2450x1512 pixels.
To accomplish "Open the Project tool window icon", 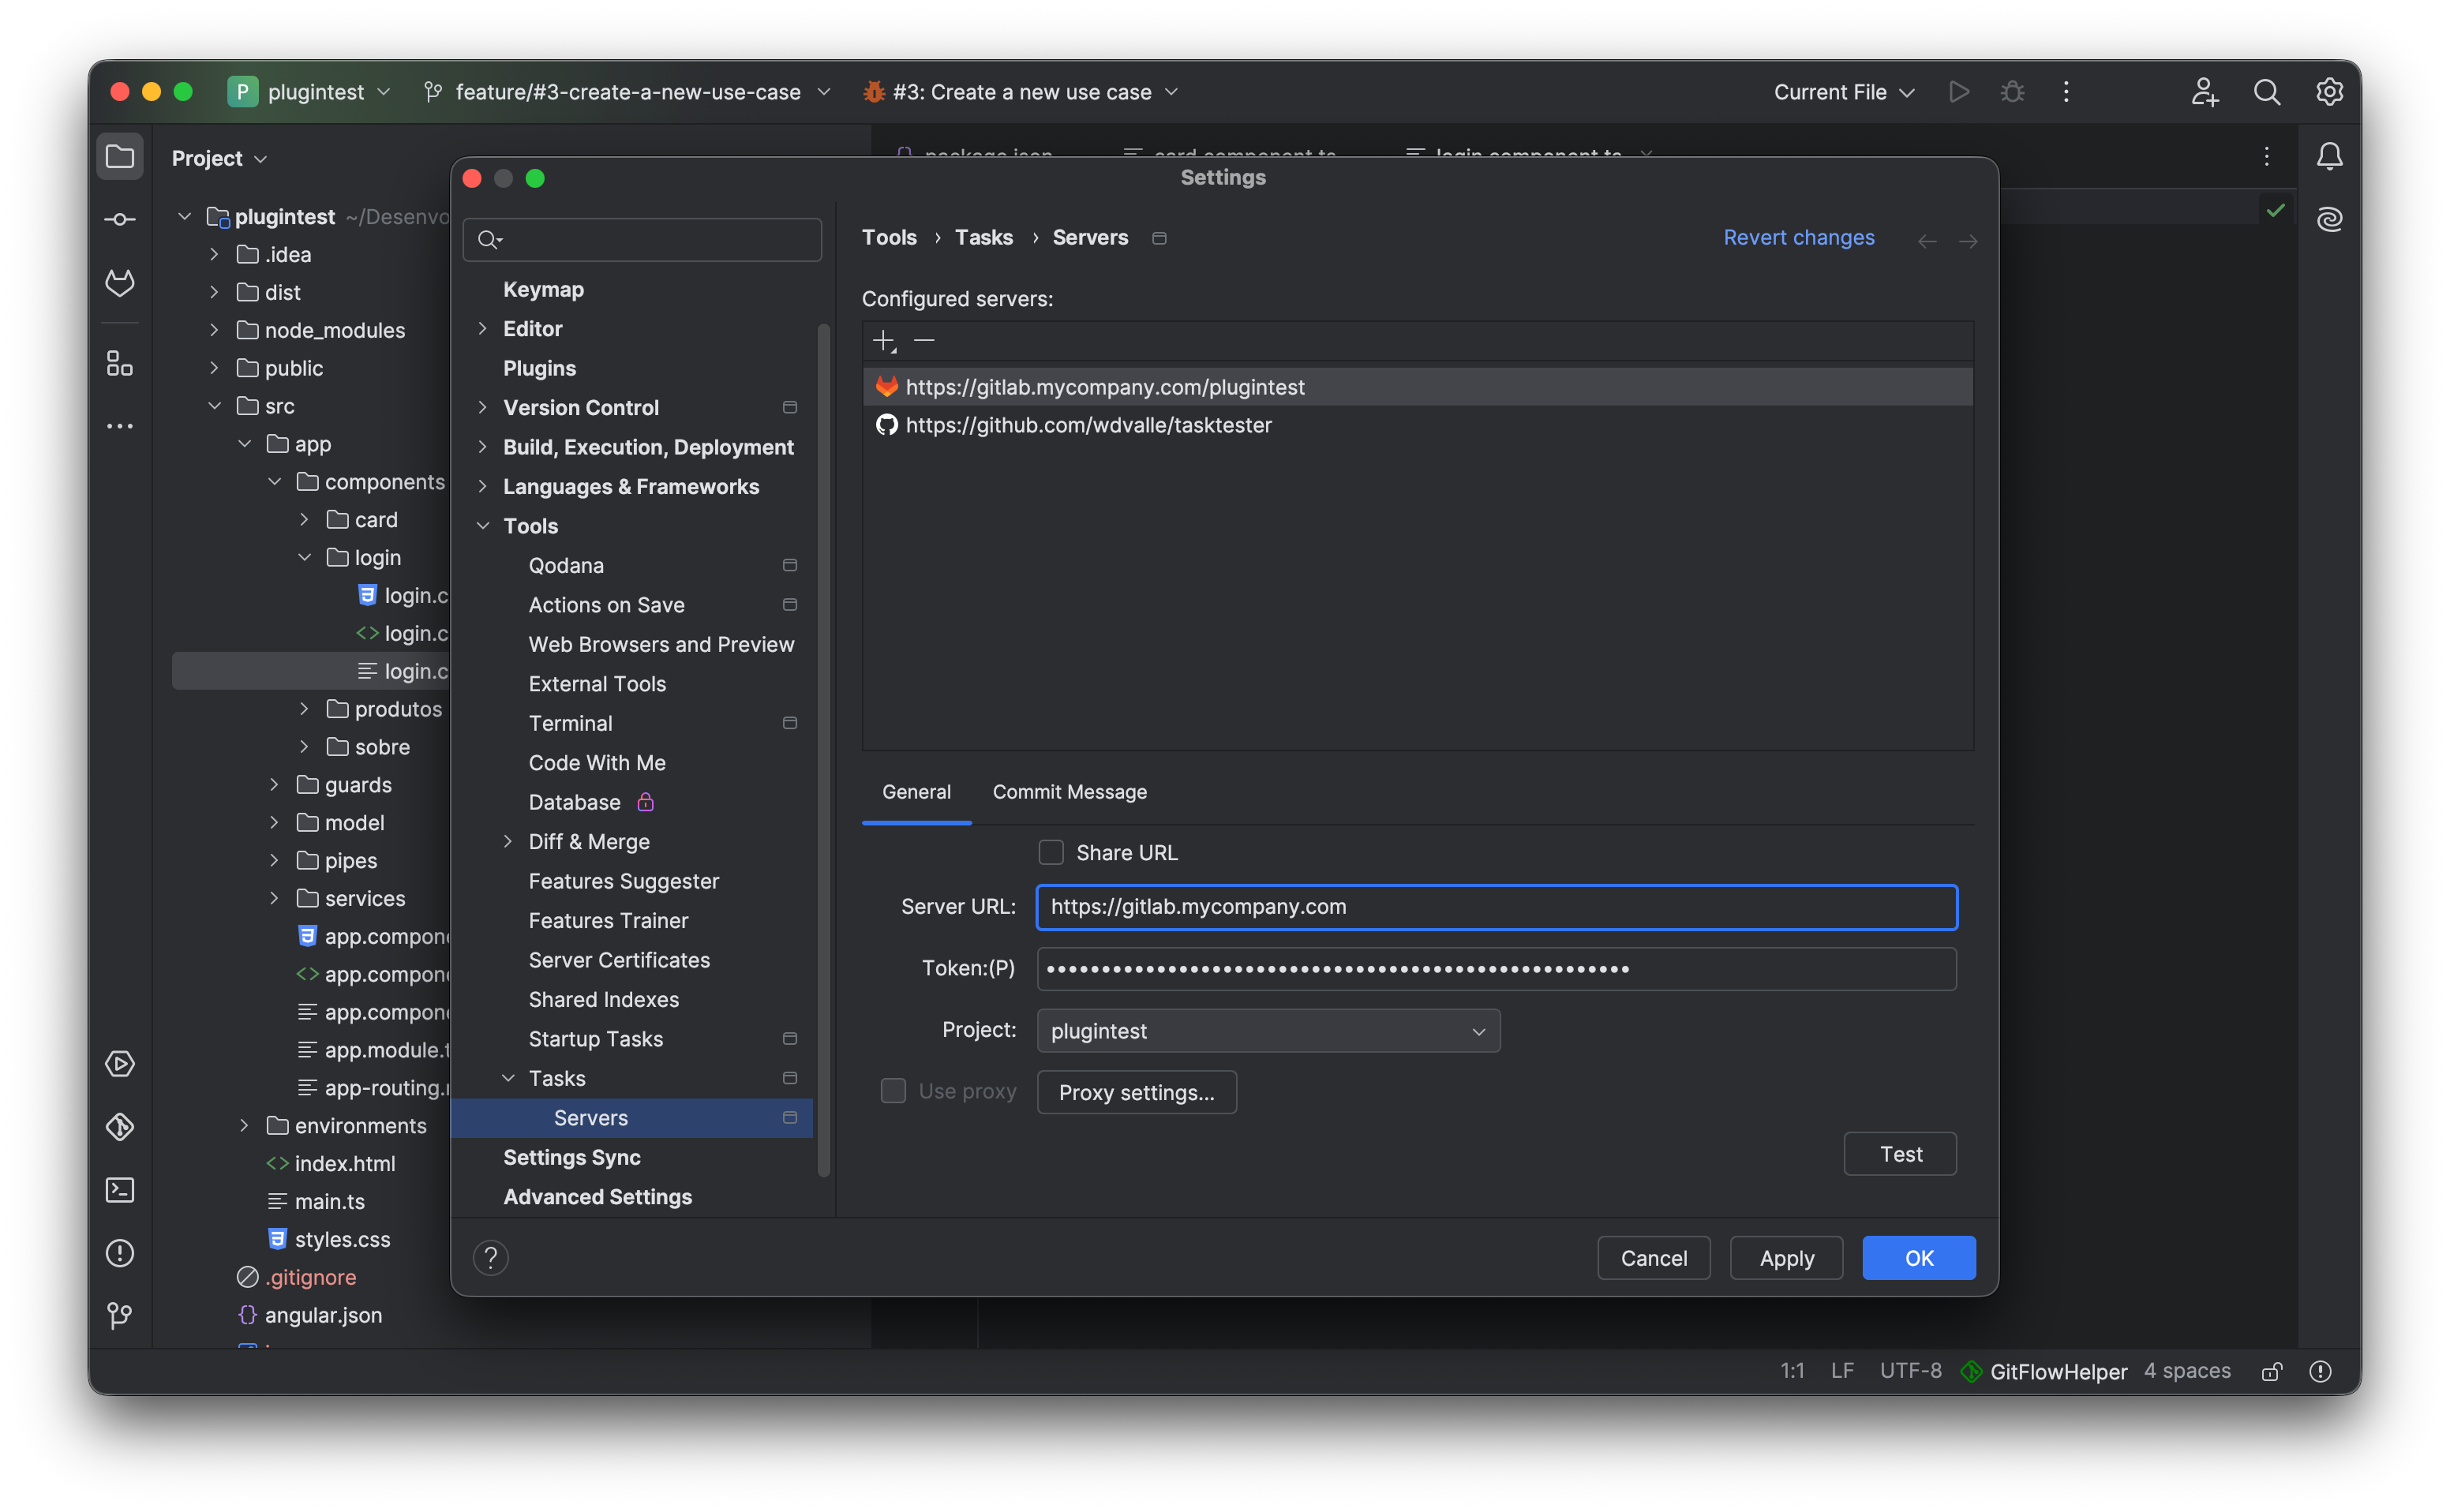I will coord(120,157).
